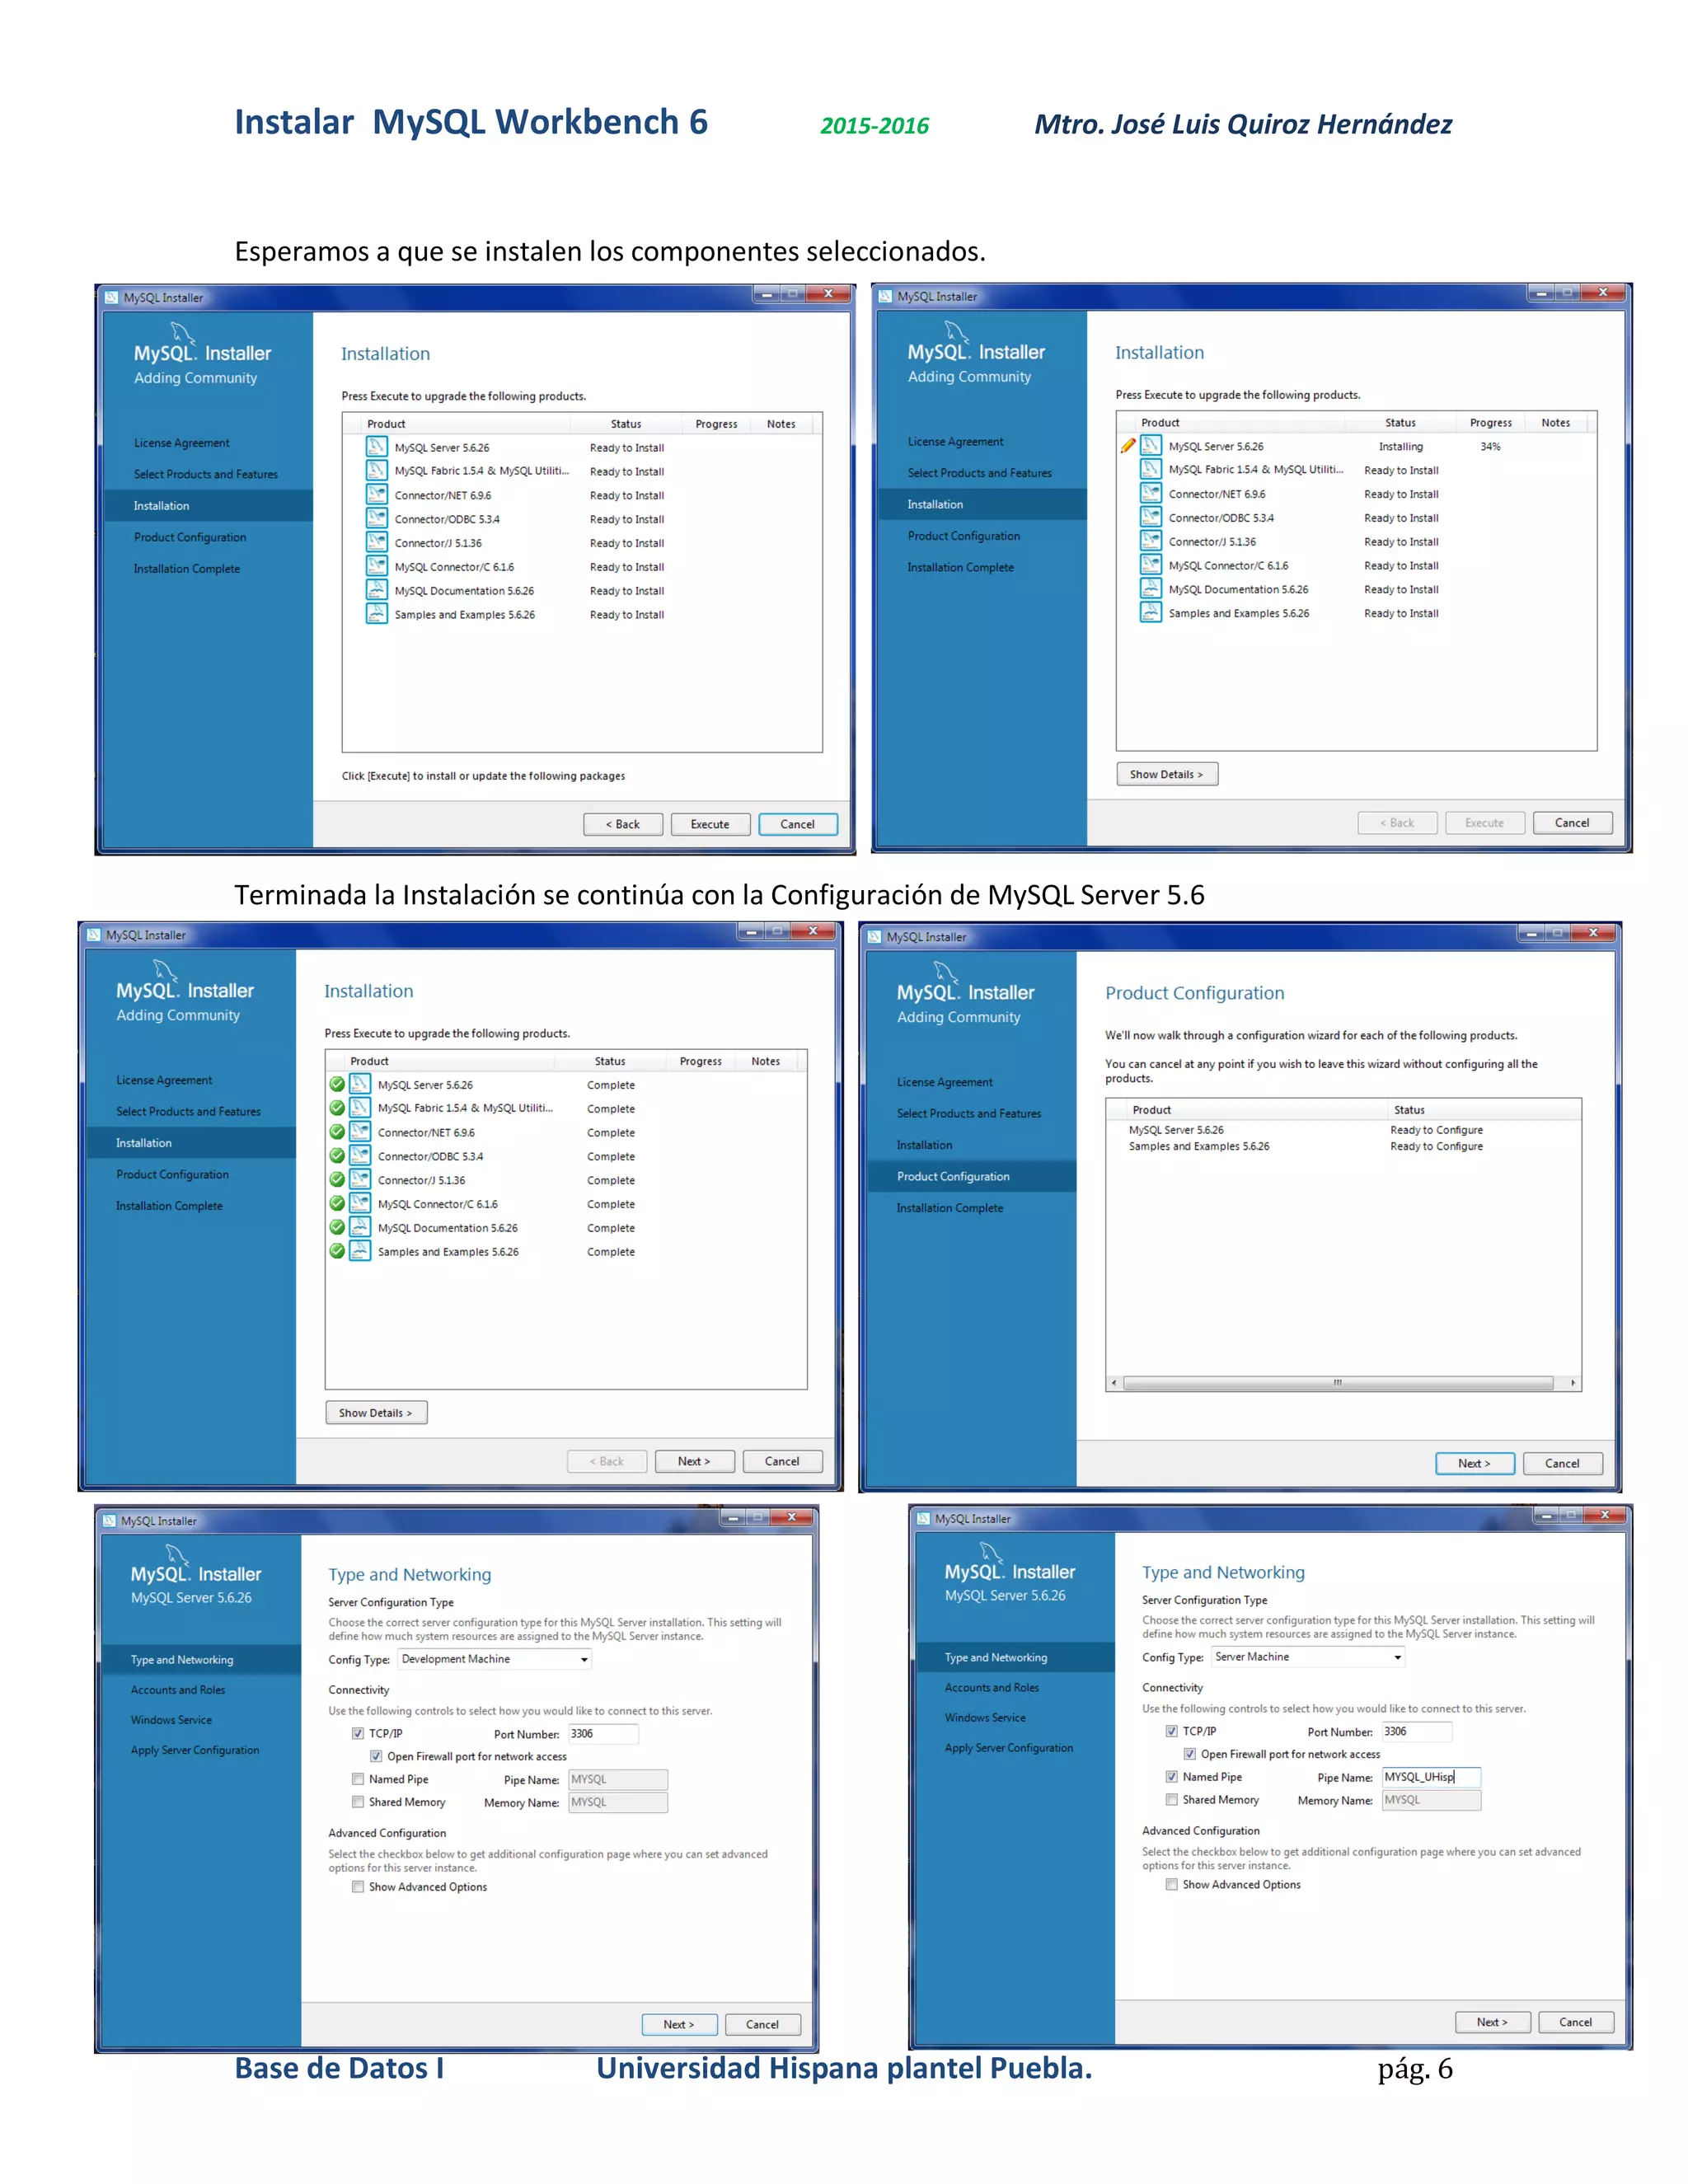Click product icon of MySQL Fabric in 34% installing window
1688x2184 pixels.
point(1151,470)
